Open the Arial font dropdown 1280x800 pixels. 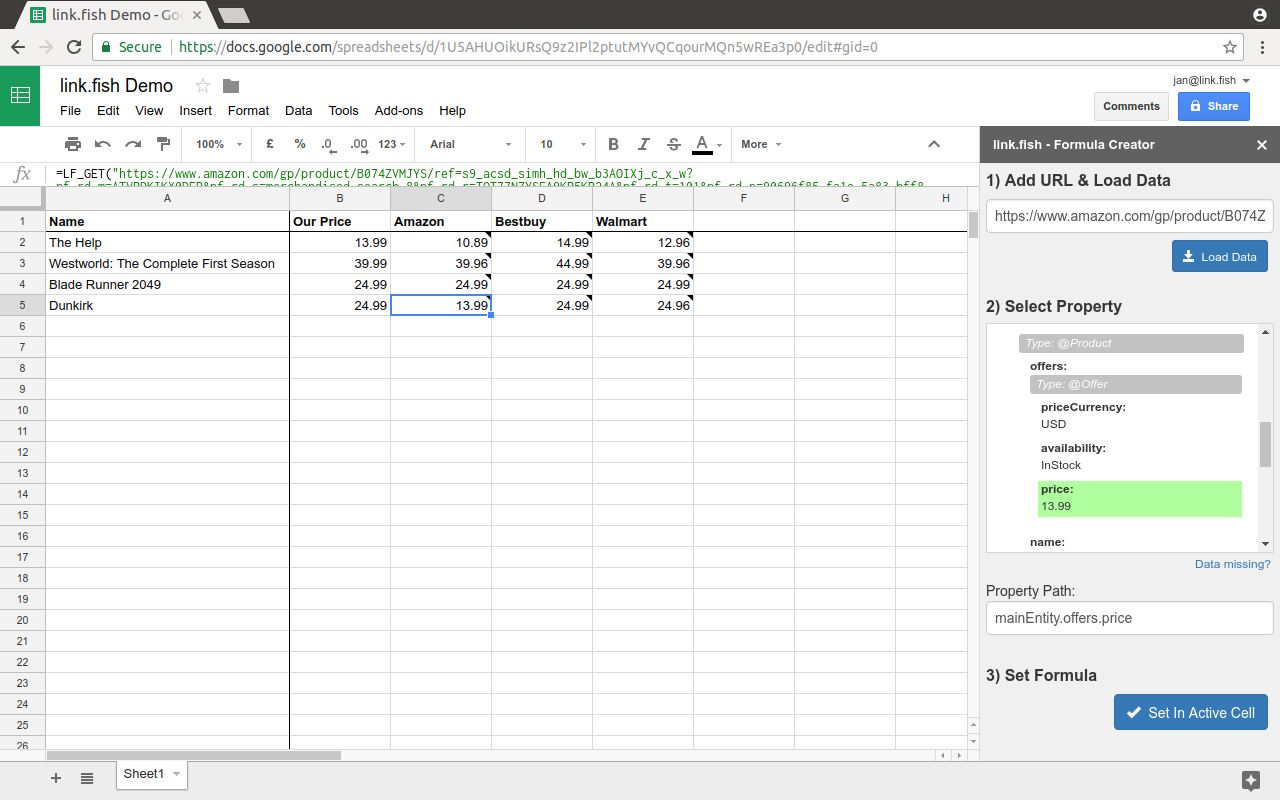pos(471,144)
